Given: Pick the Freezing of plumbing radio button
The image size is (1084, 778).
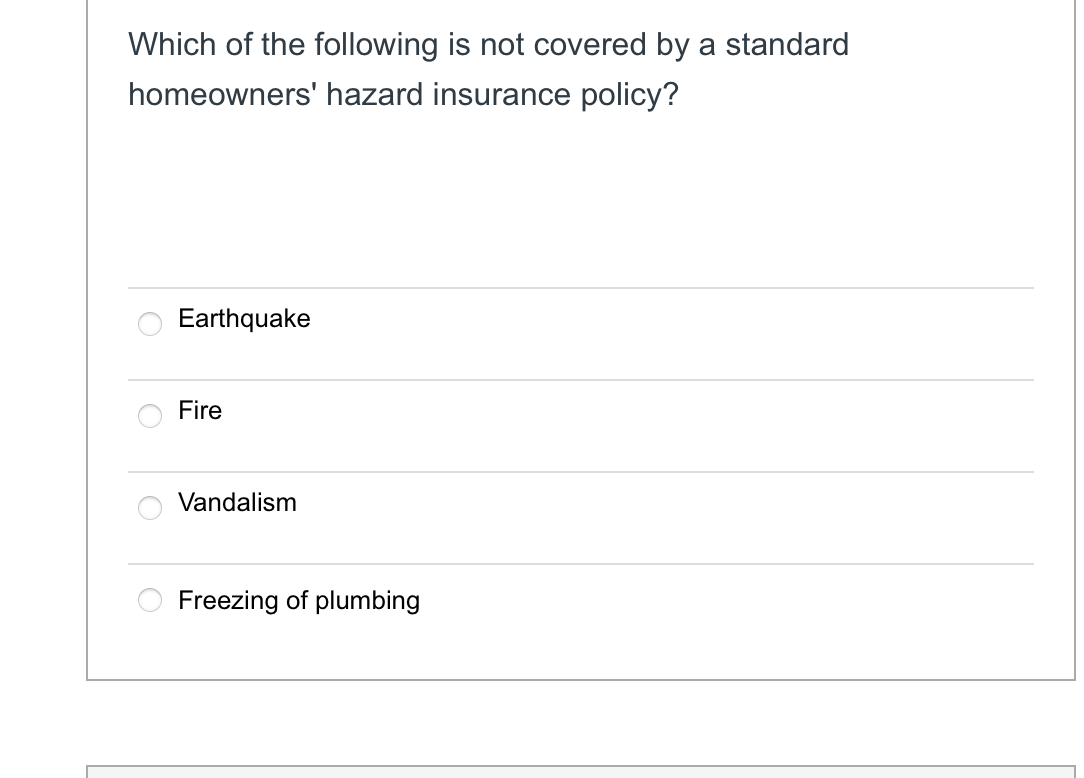Looking at the screenshot, I should [150, 600].
